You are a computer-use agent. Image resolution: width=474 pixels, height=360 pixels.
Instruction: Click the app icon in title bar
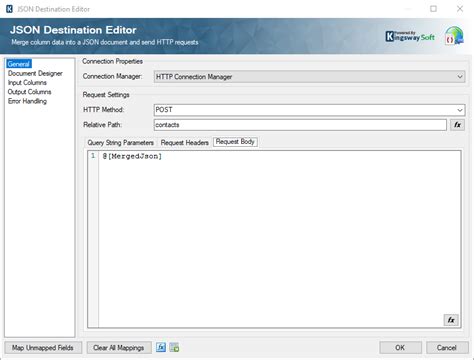(9, 9)
